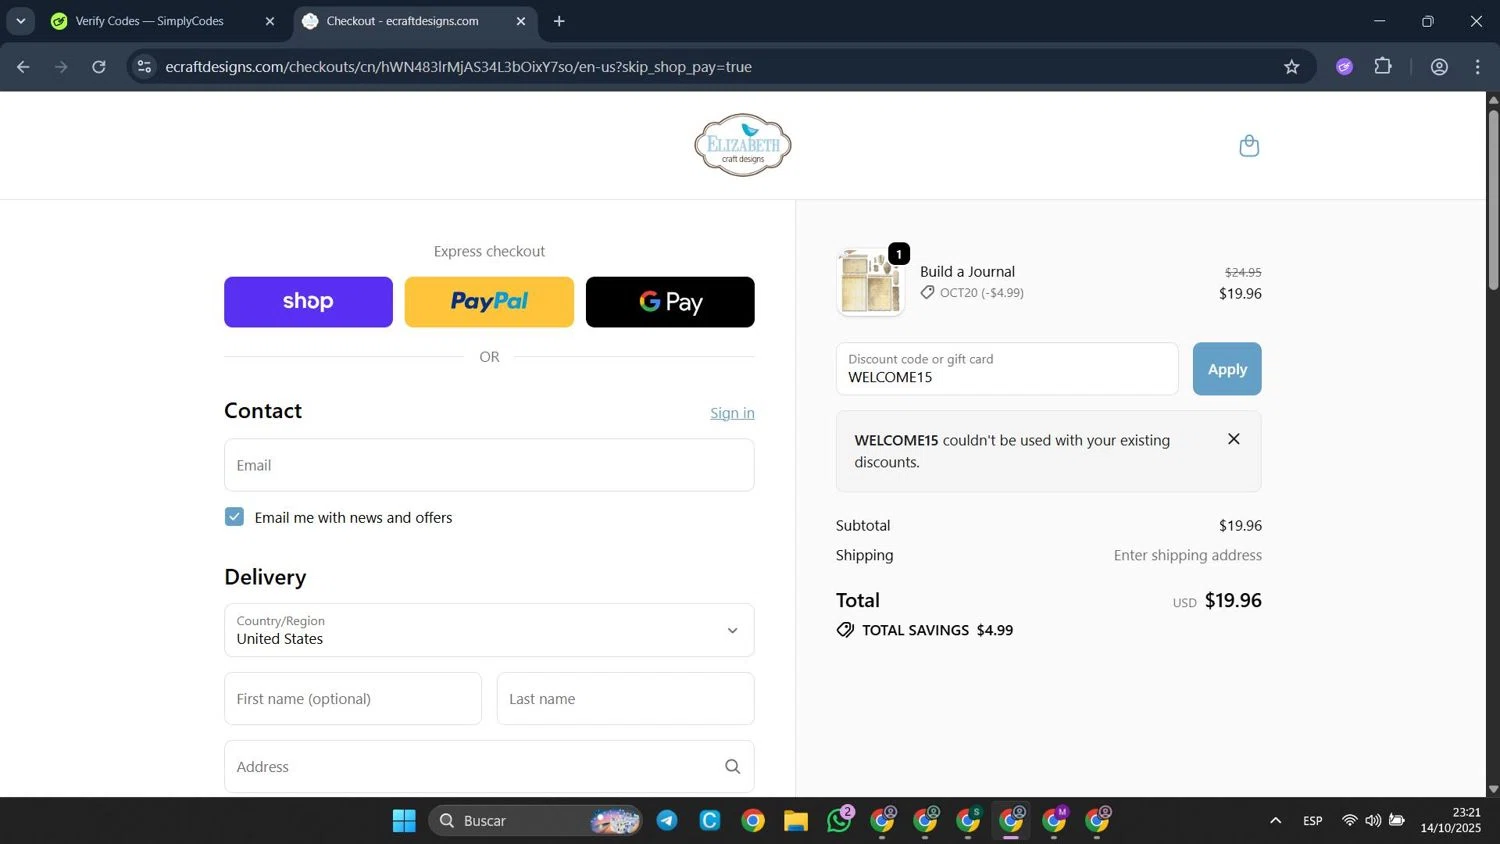Click the page vertical scrollbar

1493,200
